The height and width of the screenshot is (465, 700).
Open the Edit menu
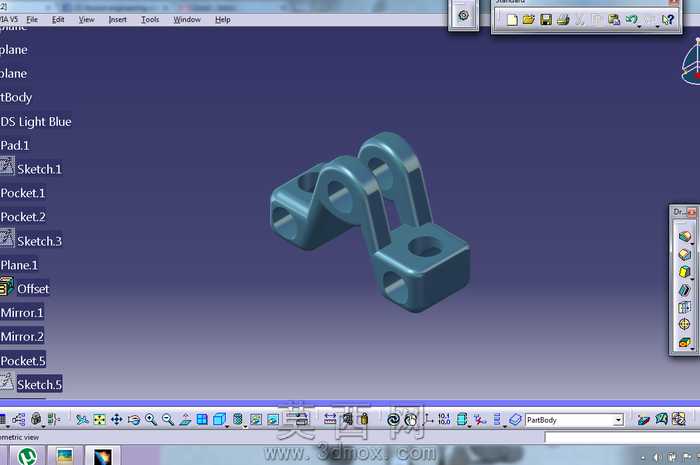coord(58,20)
